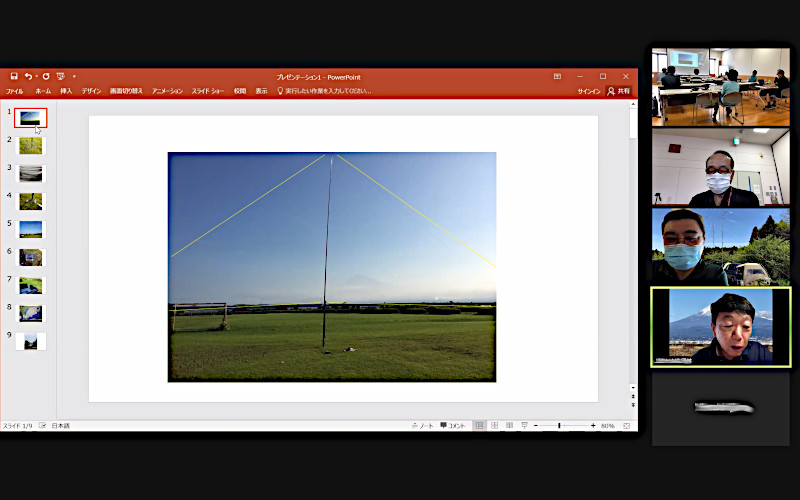This screenshot has height=500, width=800.
Task: Click the サインイン link
Action: 589,91
